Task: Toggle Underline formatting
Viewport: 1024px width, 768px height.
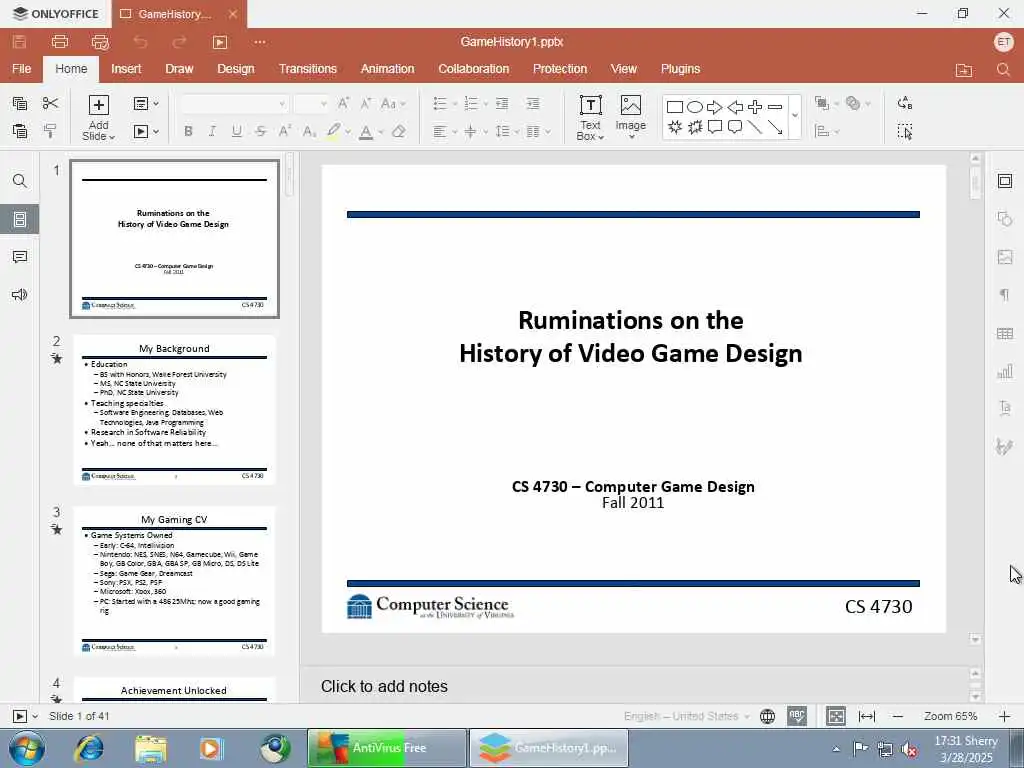Action: click(x=236, y=131)
